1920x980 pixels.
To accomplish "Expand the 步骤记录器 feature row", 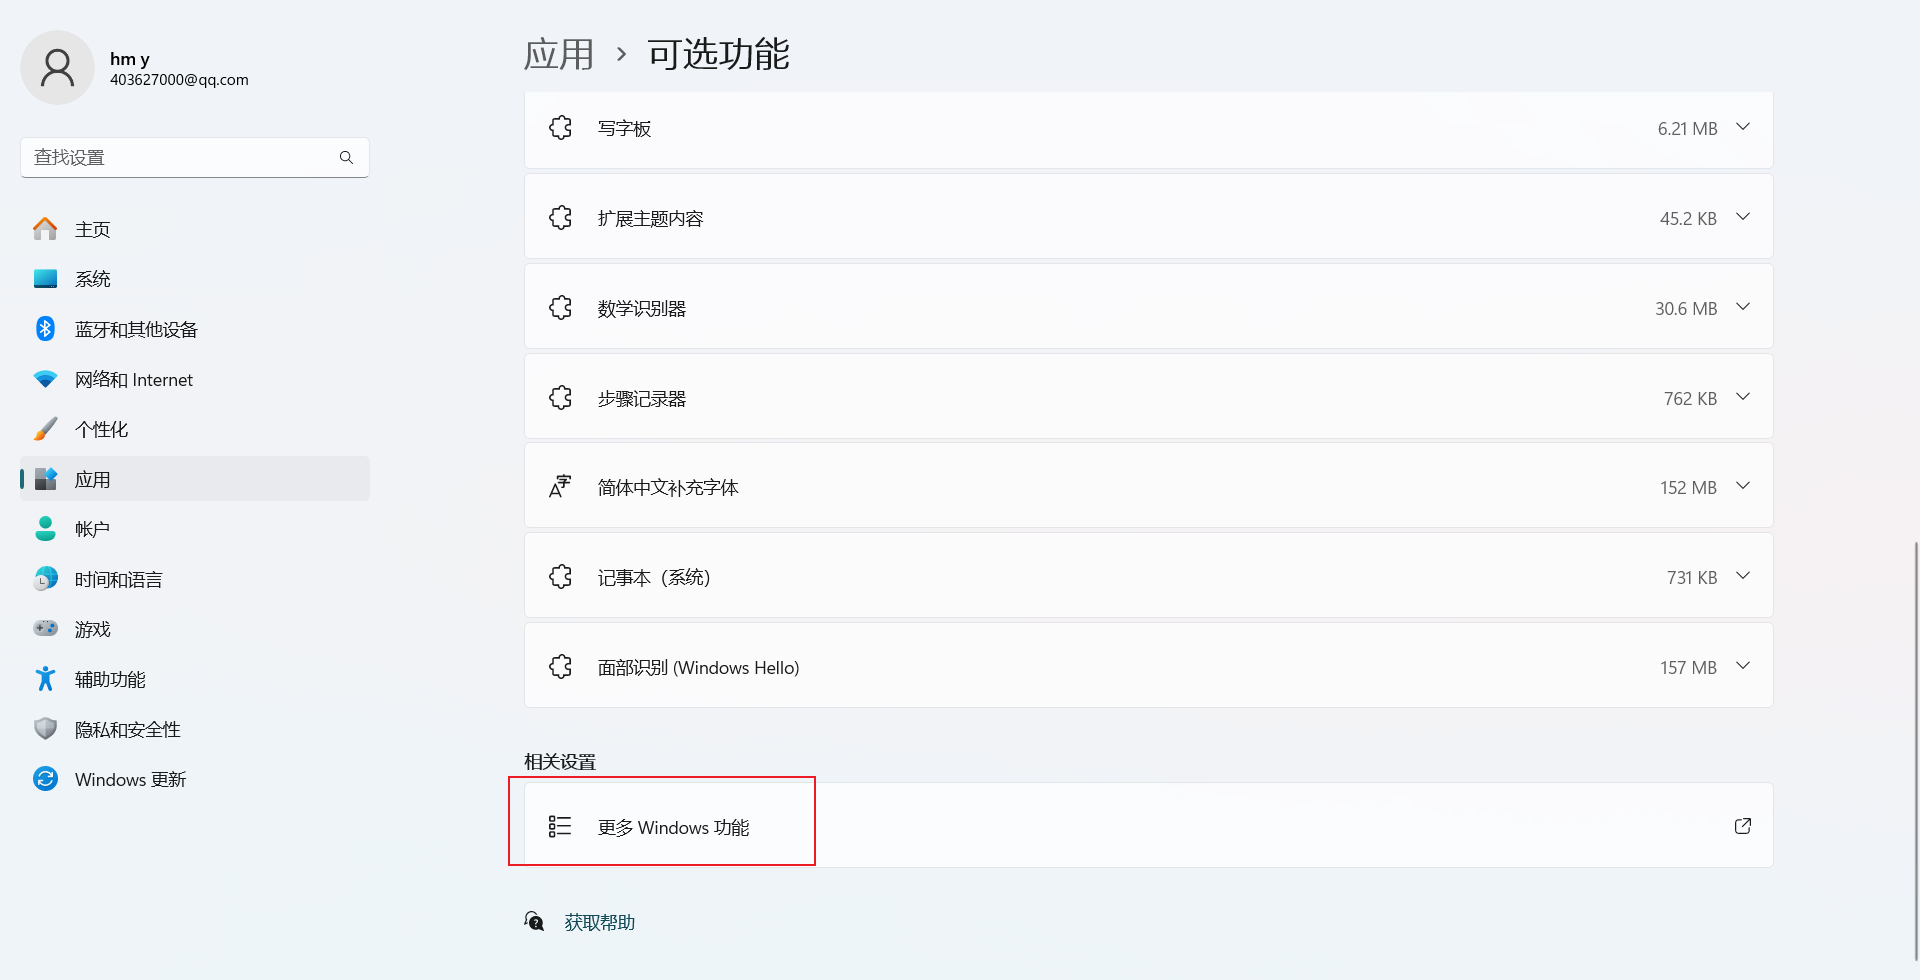I will click(1743, 397).
